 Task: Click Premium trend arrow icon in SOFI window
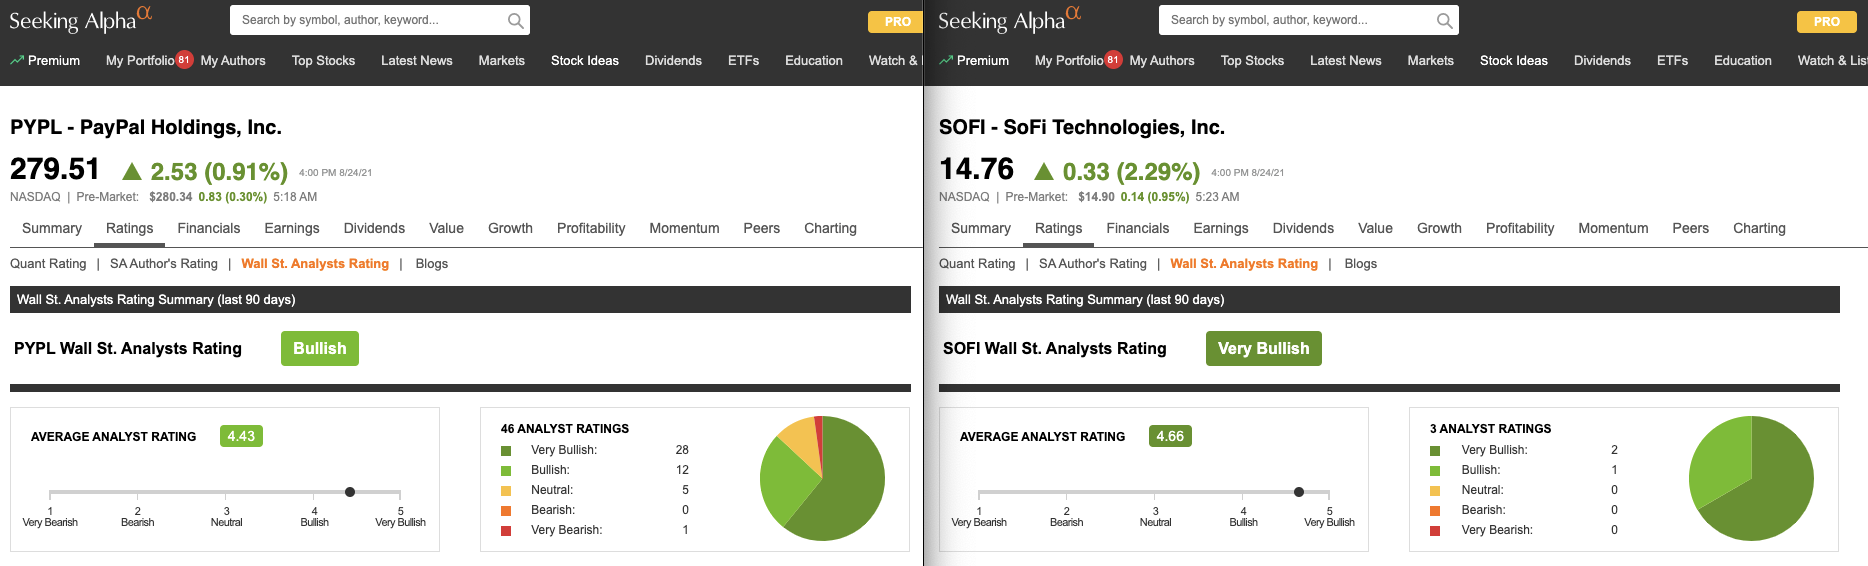[946, 60]
